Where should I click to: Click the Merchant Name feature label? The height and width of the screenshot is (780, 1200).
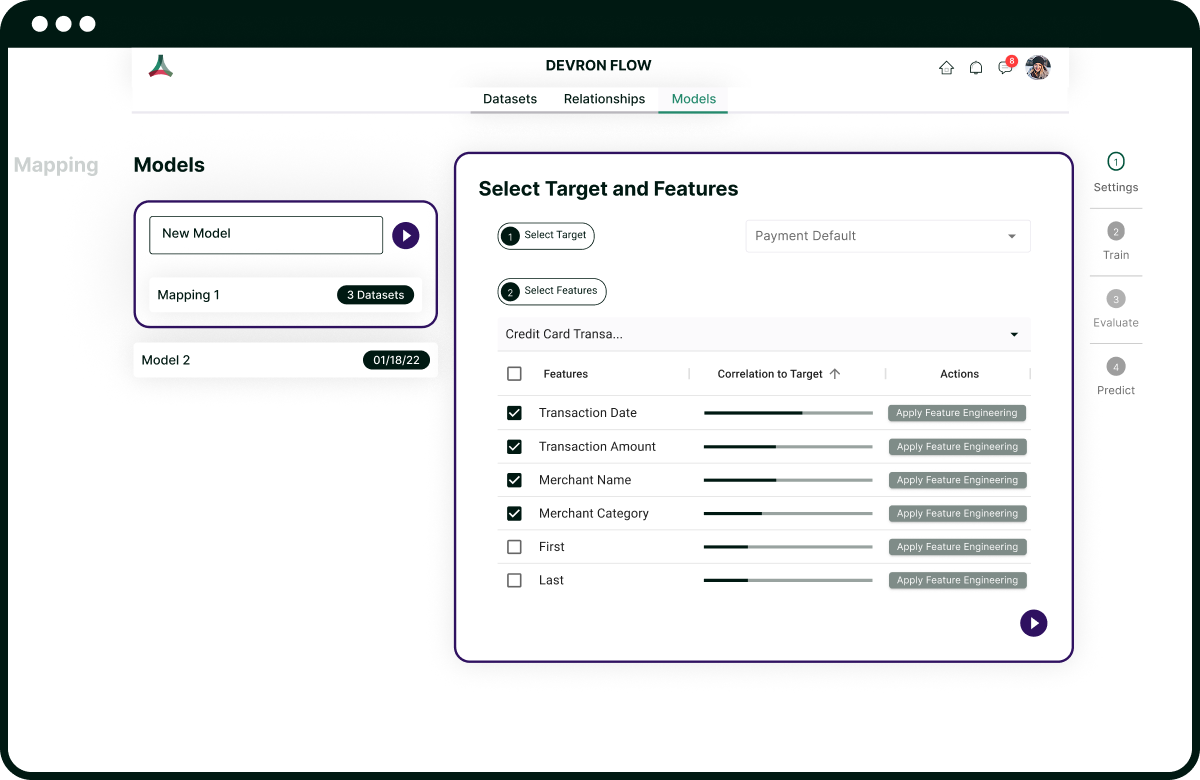click(585, 480)
